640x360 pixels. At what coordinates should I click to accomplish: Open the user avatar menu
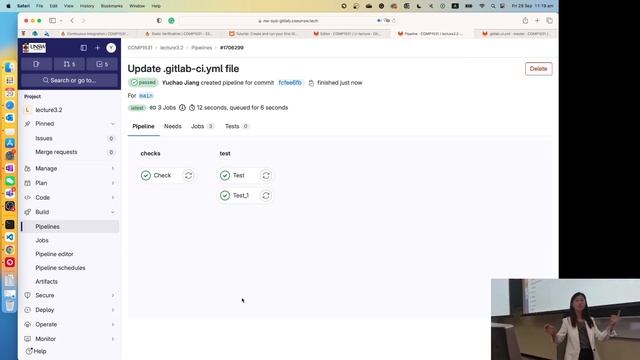click(x=111, y=48)
